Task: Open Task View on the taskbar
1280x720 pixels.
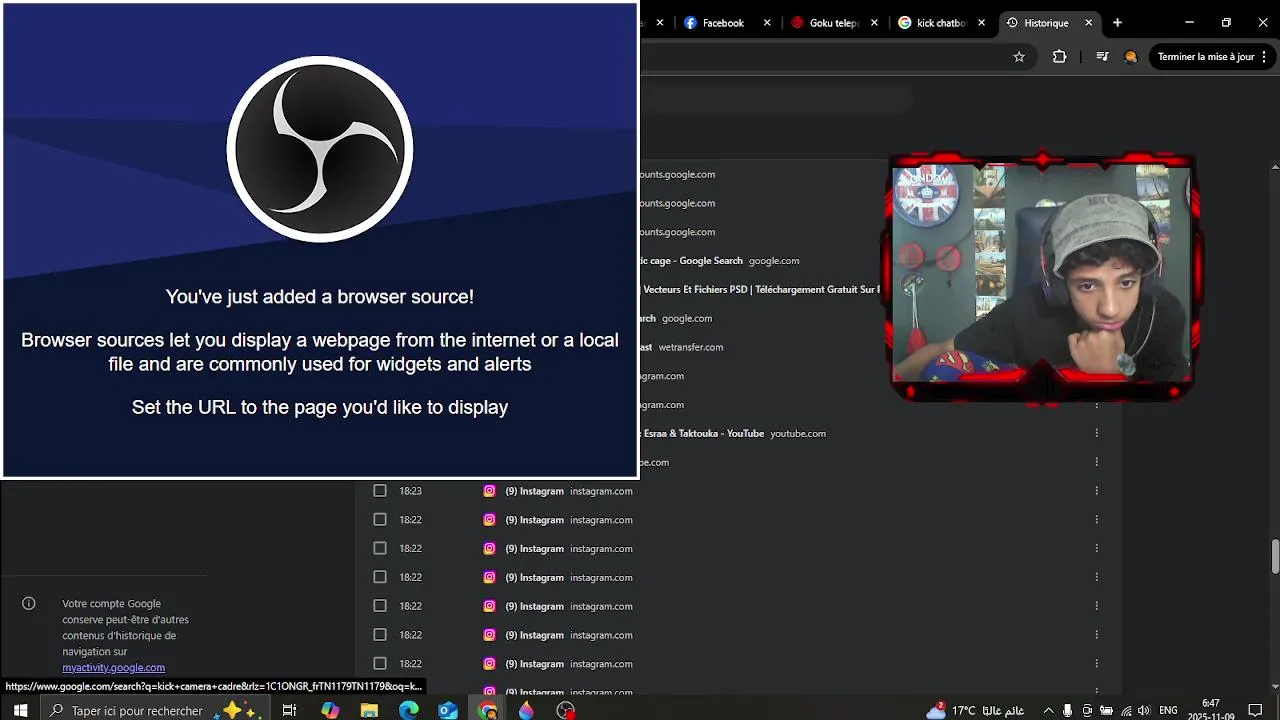Action: (x=289, y=710)
